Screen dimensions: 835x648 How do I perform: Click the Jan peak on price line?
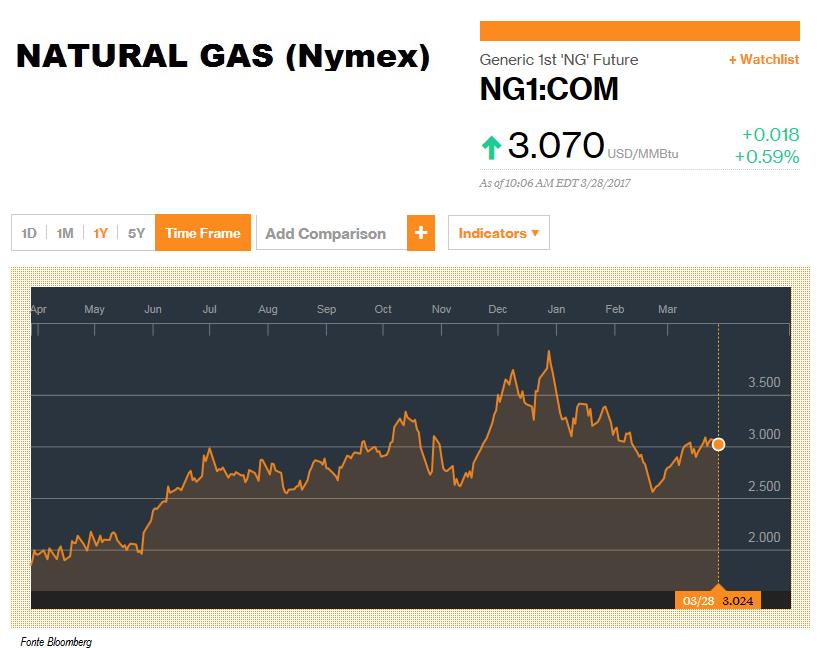(x=549, y=352)
